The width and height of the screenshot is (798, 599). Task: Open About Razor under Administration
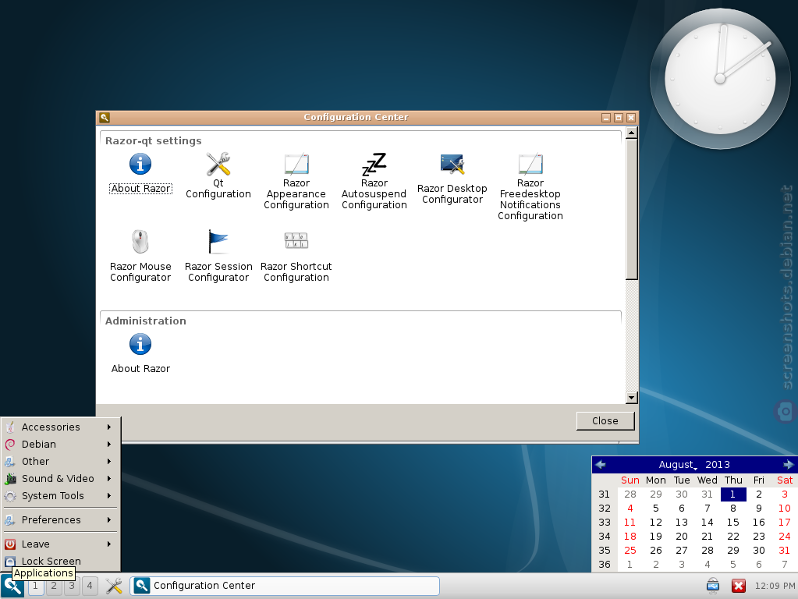click(140, 353)
